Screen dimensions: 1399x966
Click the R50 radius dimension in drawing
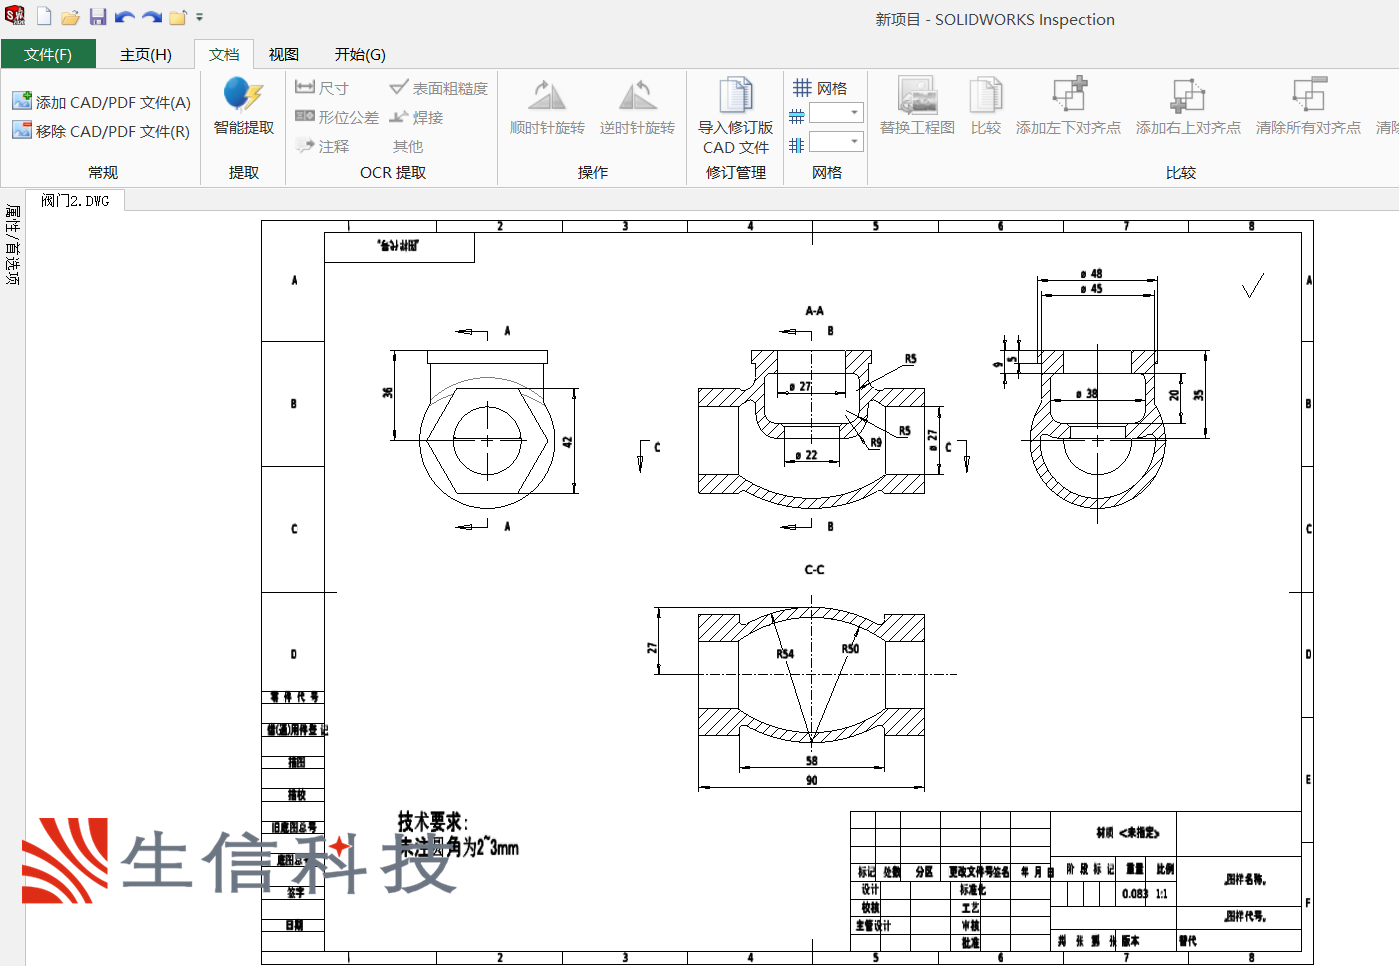[x=850, y=648]
